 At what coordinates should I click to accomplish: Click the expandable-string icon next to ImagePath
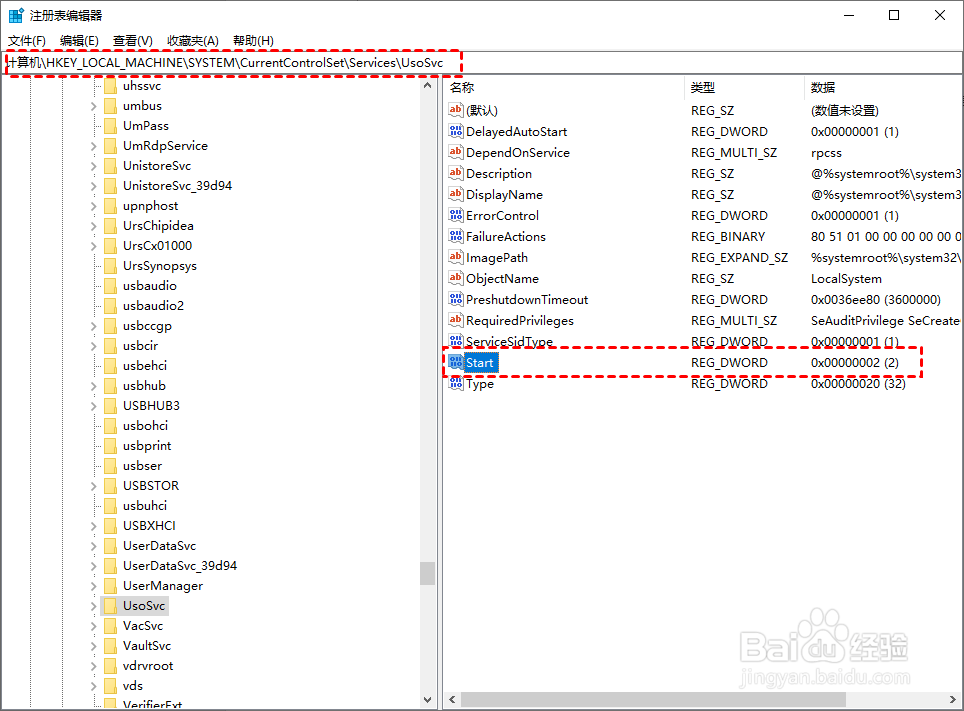click(x=456, y=257)
